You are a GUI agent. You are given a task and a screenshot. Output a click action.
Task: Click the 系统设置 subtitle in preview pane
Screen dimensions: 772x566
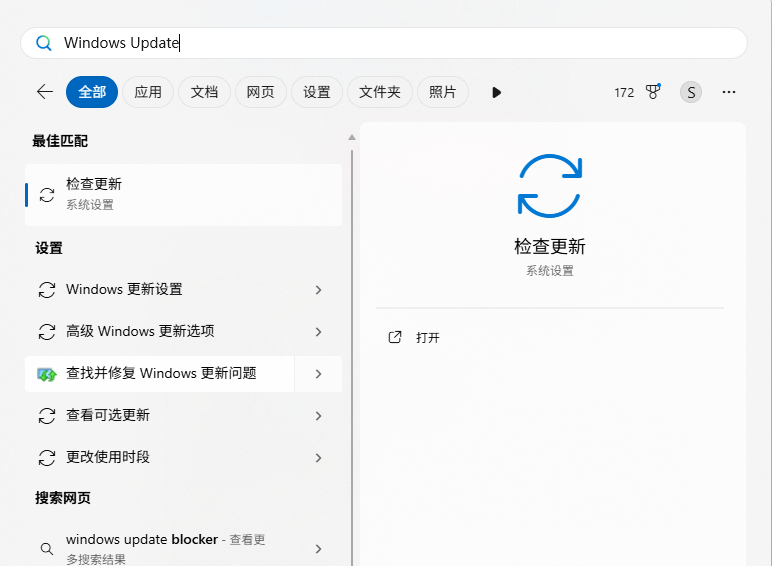[550, 271]
